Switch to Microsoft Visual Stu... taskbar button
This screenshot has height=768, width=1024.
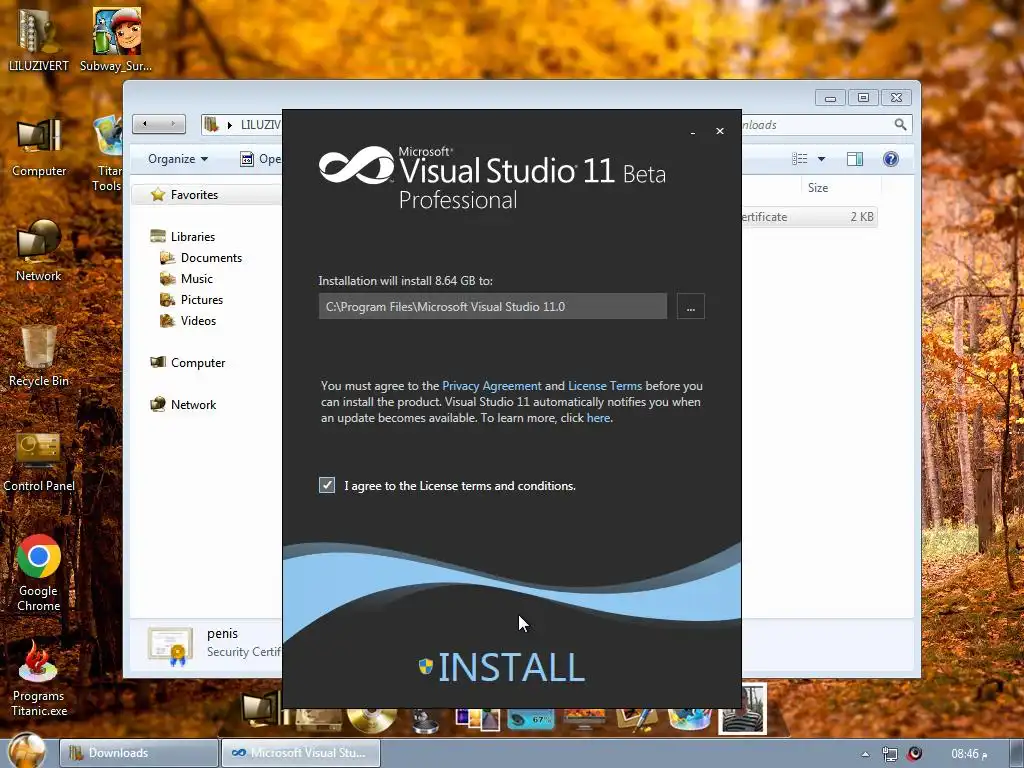[x=300, y=753]
